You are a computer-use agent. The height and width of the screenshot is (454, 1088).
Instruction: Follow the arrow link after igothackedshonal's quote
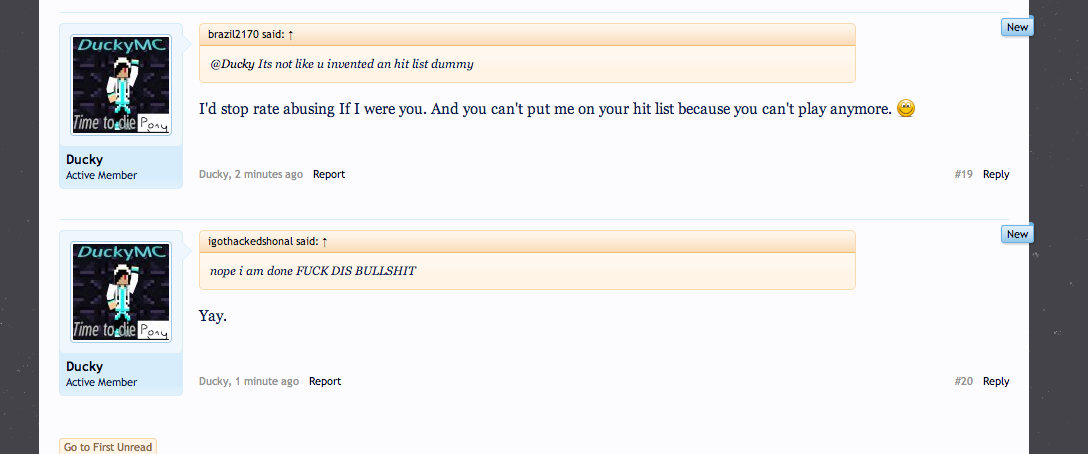pyautogui.click(x=325, y=242)
